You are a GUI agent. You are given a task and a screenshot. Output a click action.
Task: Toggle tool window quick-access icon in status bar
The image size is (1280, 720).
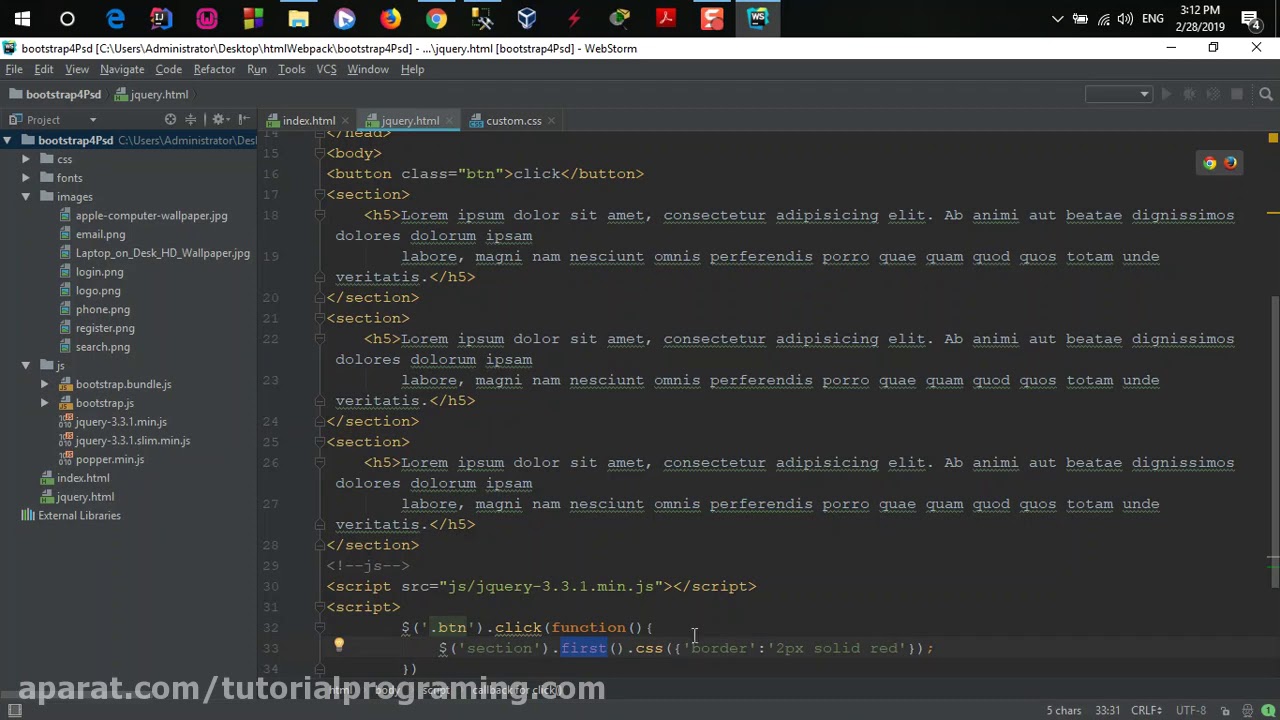14,710
